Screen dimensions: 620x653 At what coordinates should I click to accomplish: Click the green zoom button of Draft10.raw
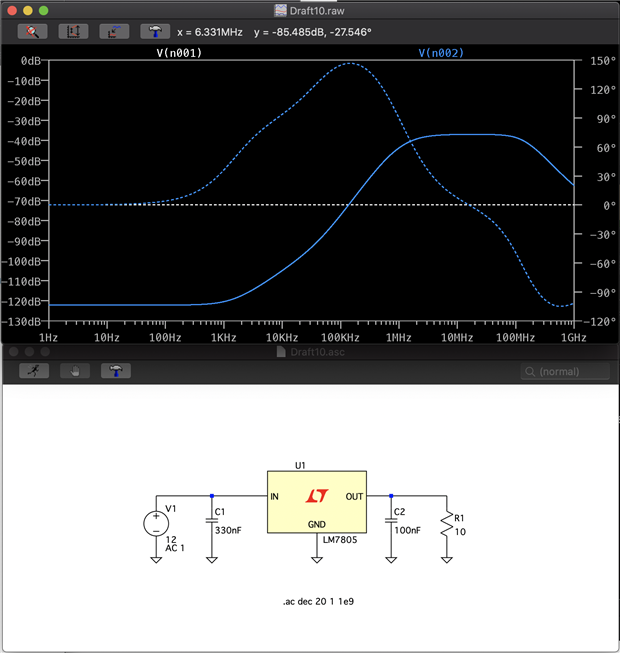click(x=44, y=11)
